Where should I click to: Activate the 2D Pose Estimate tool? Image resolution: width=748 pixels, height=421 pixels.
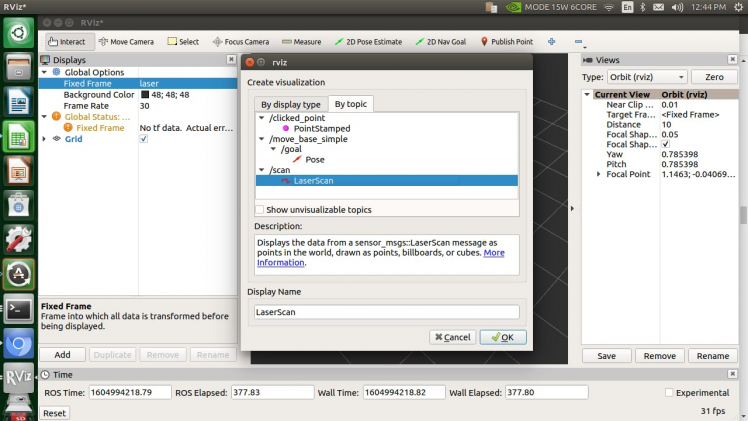(x=368, y=42)
